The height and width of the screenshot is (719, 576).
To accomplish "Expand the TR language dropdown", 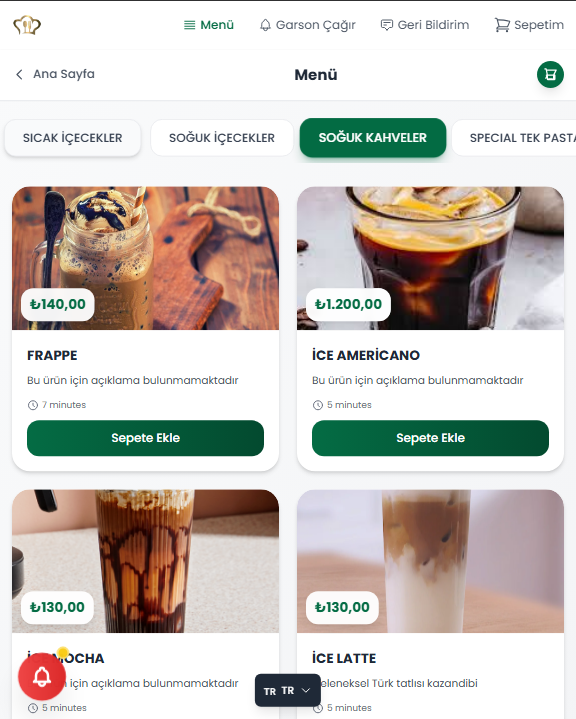I will tap(288, 691).
